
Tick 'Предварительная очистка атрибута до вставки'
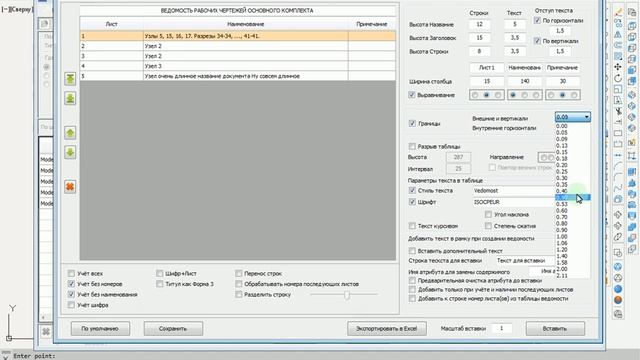412,280
